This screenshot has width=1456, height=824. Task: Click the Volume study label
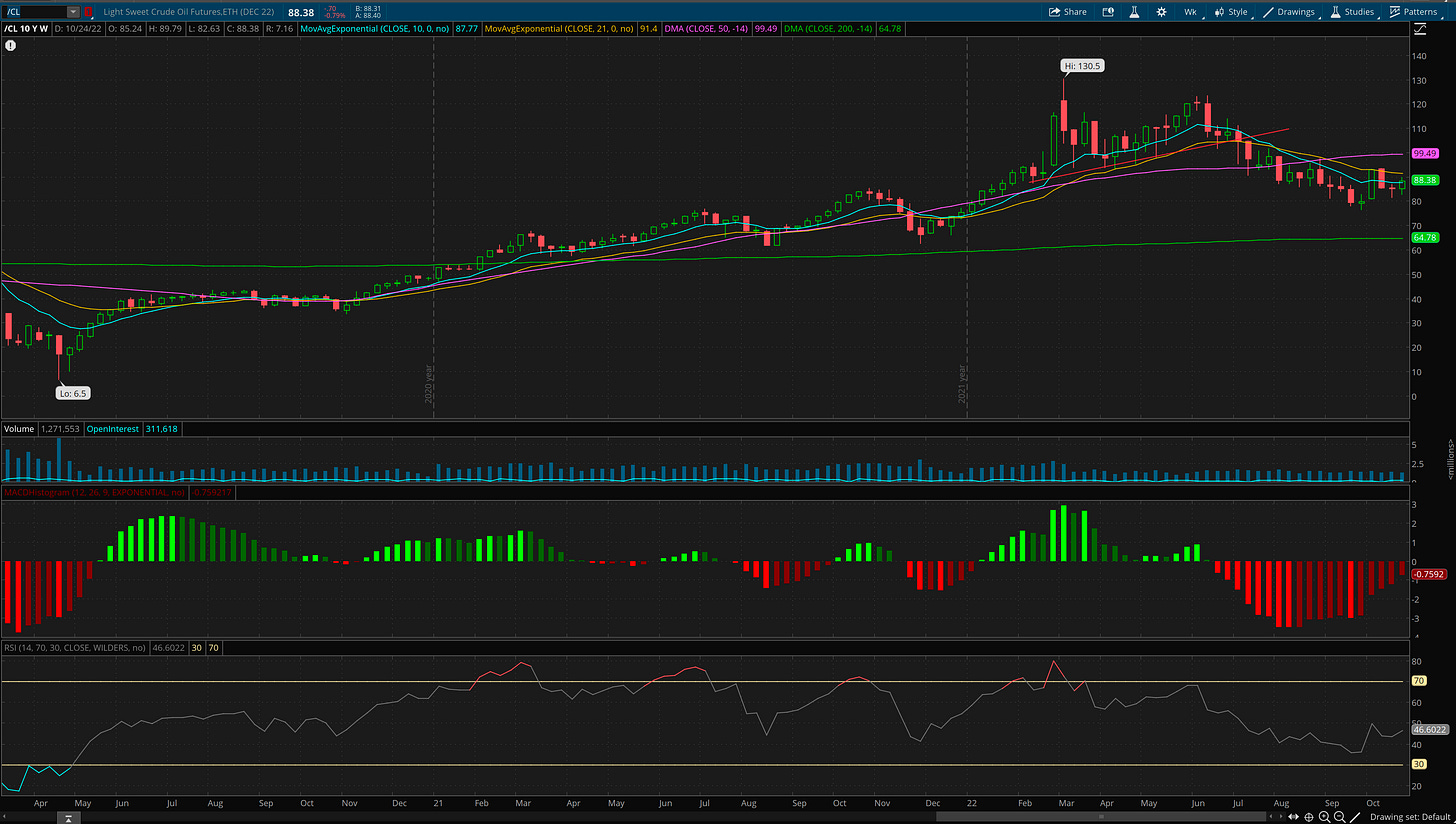[19, 428]
